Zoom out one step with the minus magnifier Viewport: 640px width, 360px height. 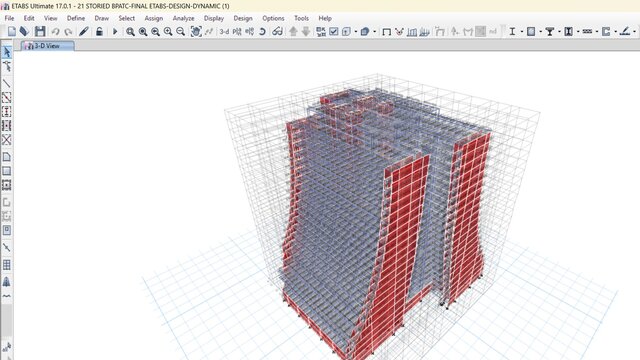[180, 31]
